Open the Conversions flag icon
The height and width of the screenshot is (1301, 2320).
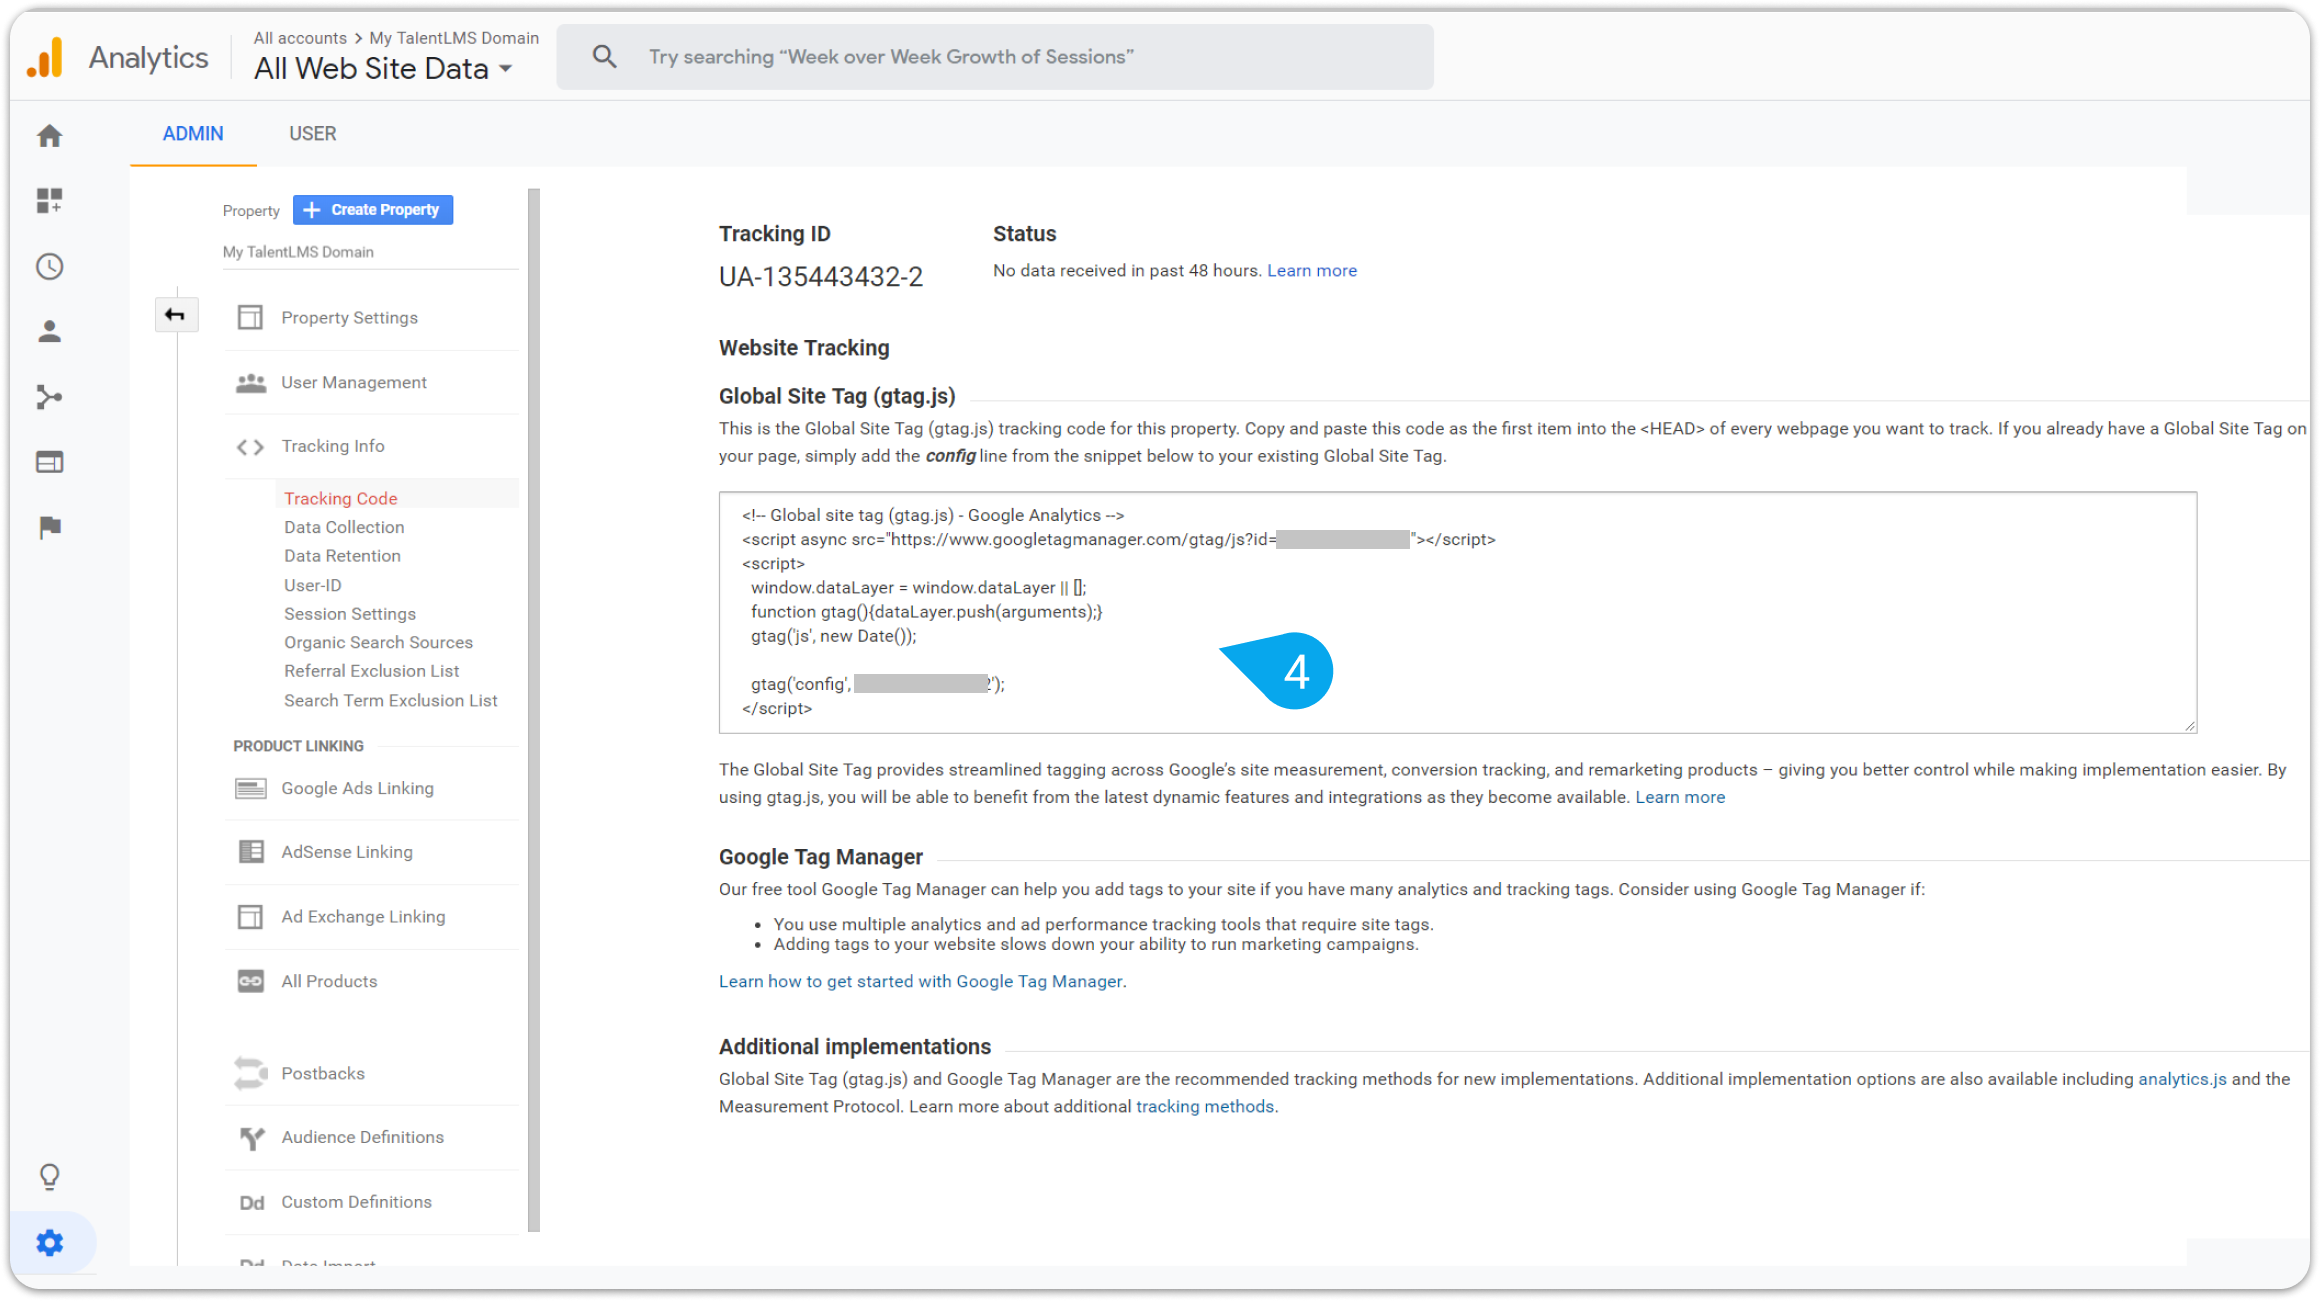click(49, 527)
